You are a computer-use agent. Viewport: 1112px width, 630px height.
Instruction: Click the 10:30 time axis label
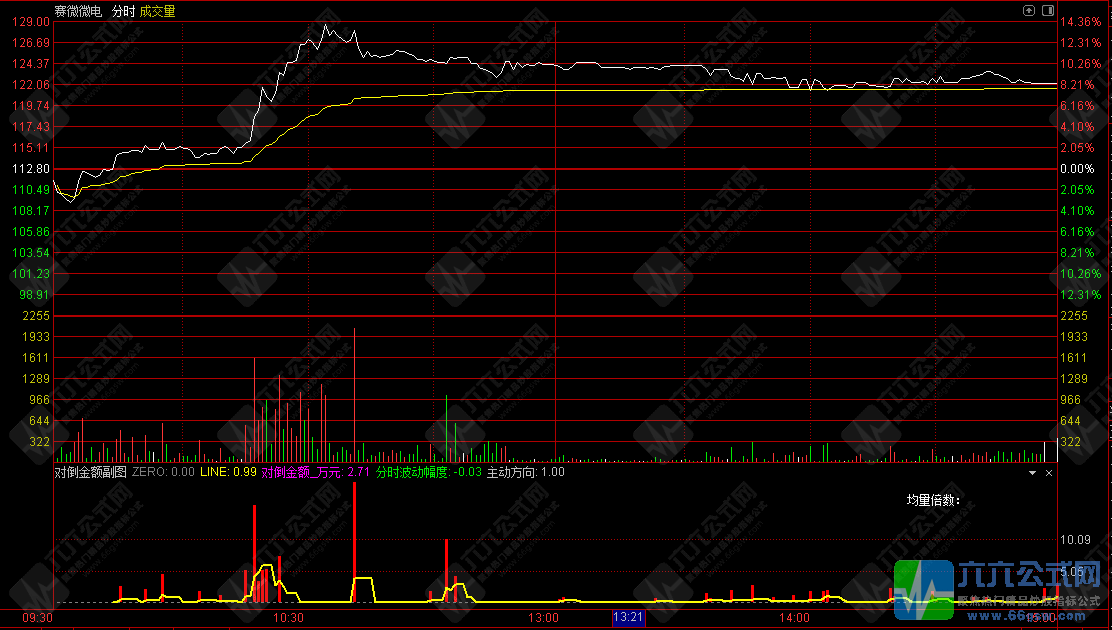pos(289,618)
